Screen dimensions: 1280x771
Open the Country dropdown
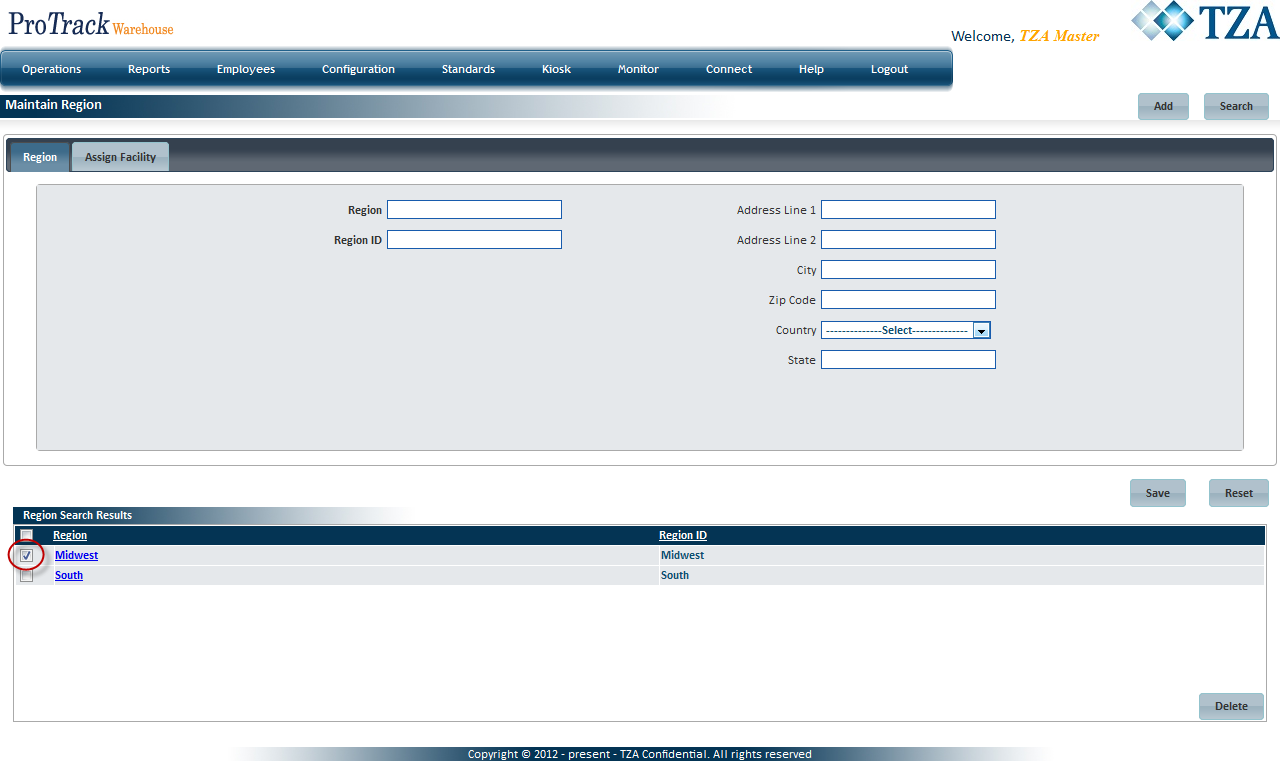(x=981, y=330)
